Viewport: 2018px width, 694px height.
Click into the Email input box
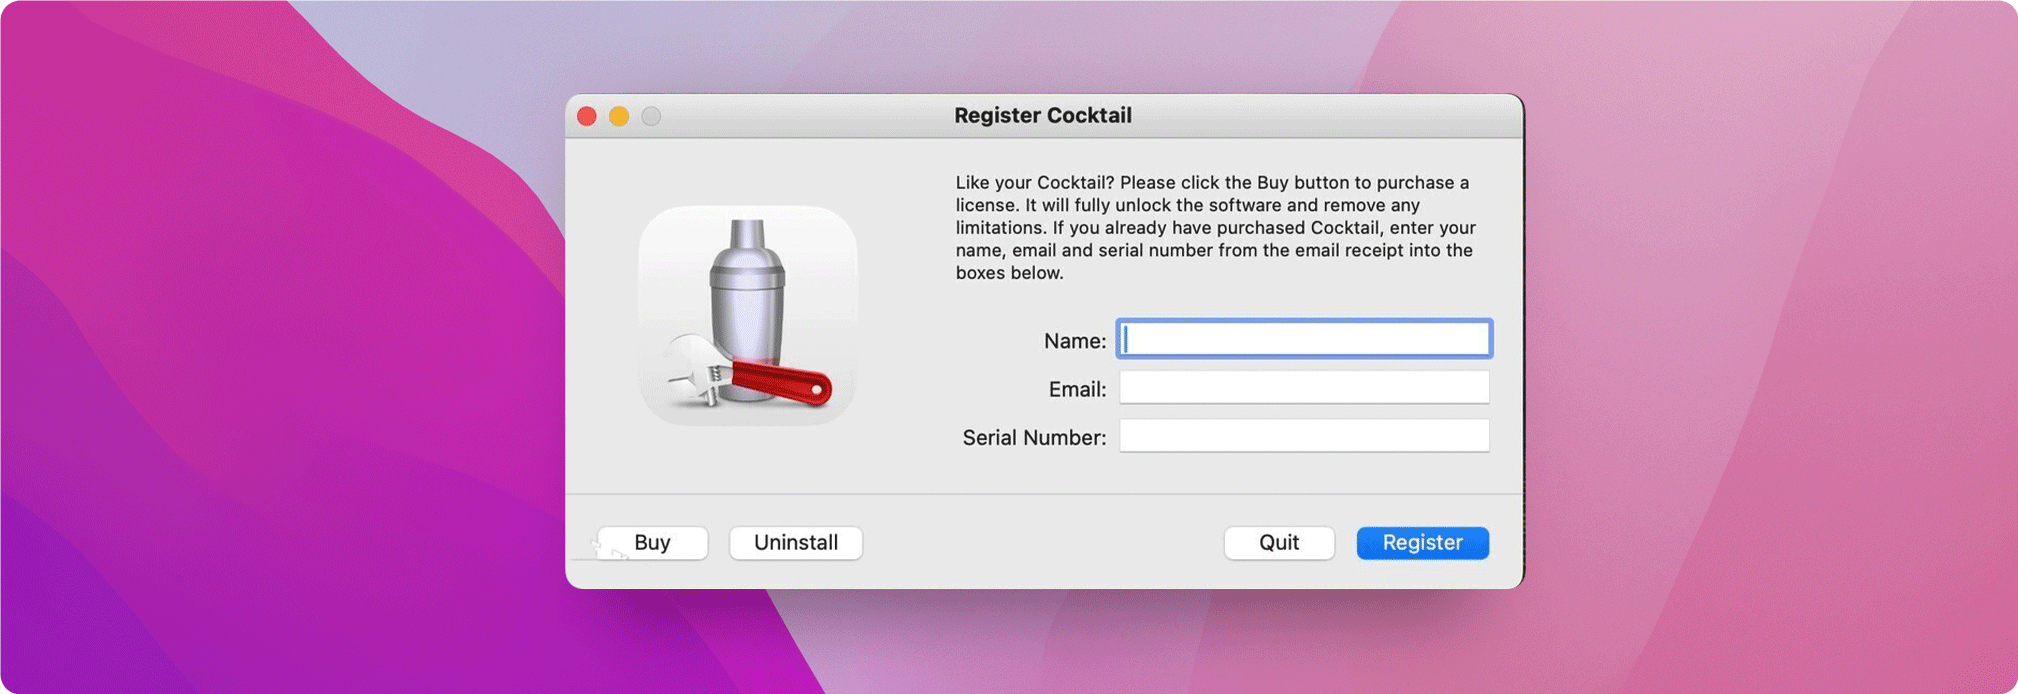1304,388
